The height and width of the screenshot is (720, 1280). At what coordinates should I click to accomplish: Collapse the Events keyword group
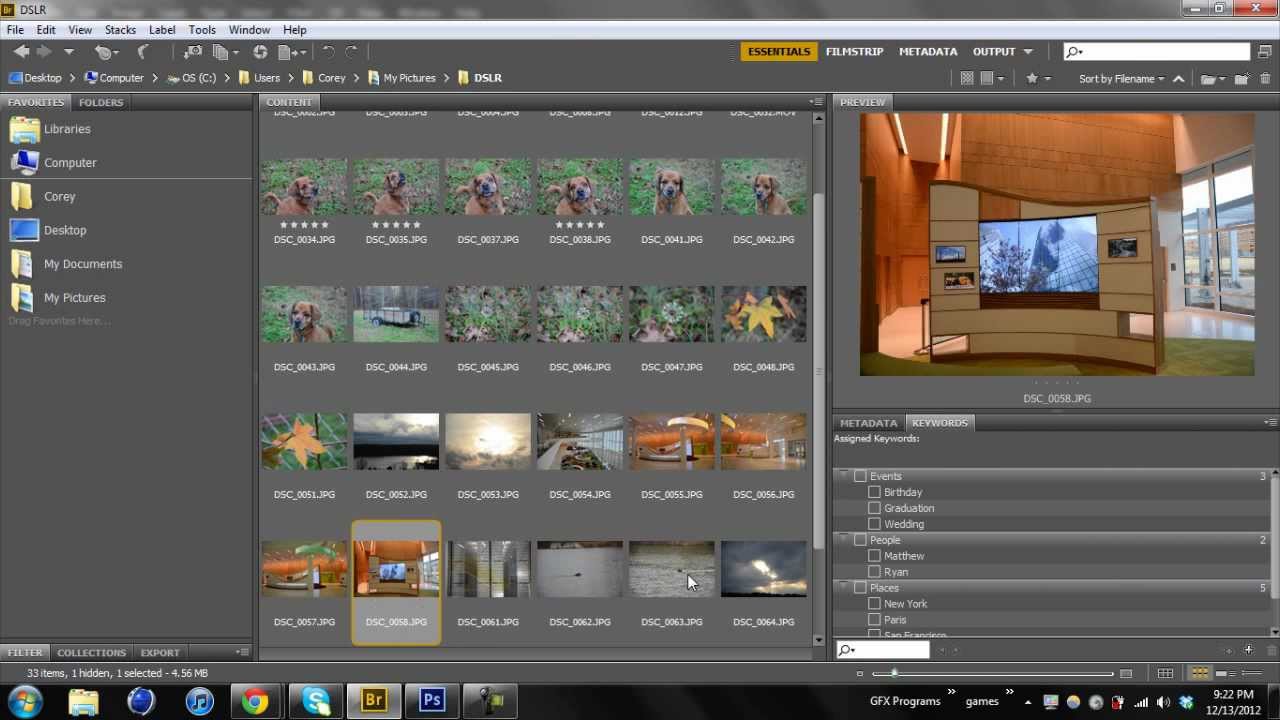[844, 476]
